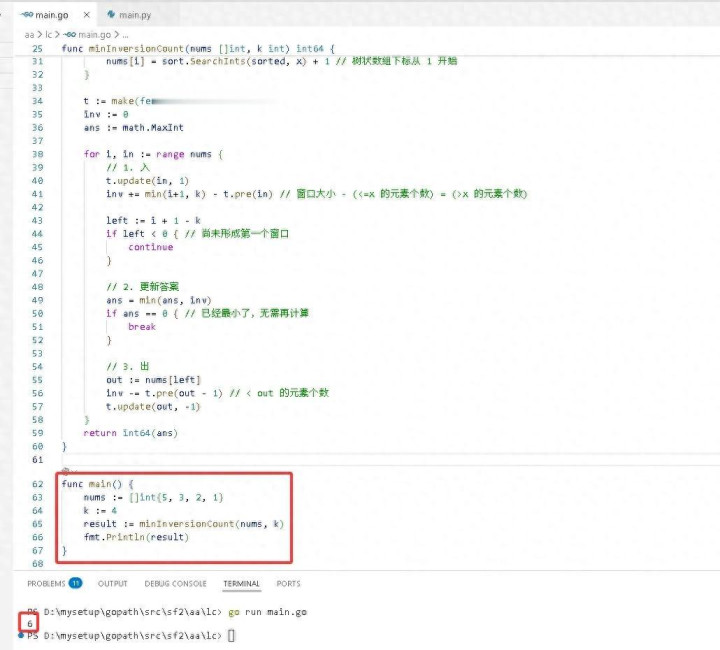Click the blue terminal command decoration dot
Screen dimensions: 720x650
tap(20, 635)
